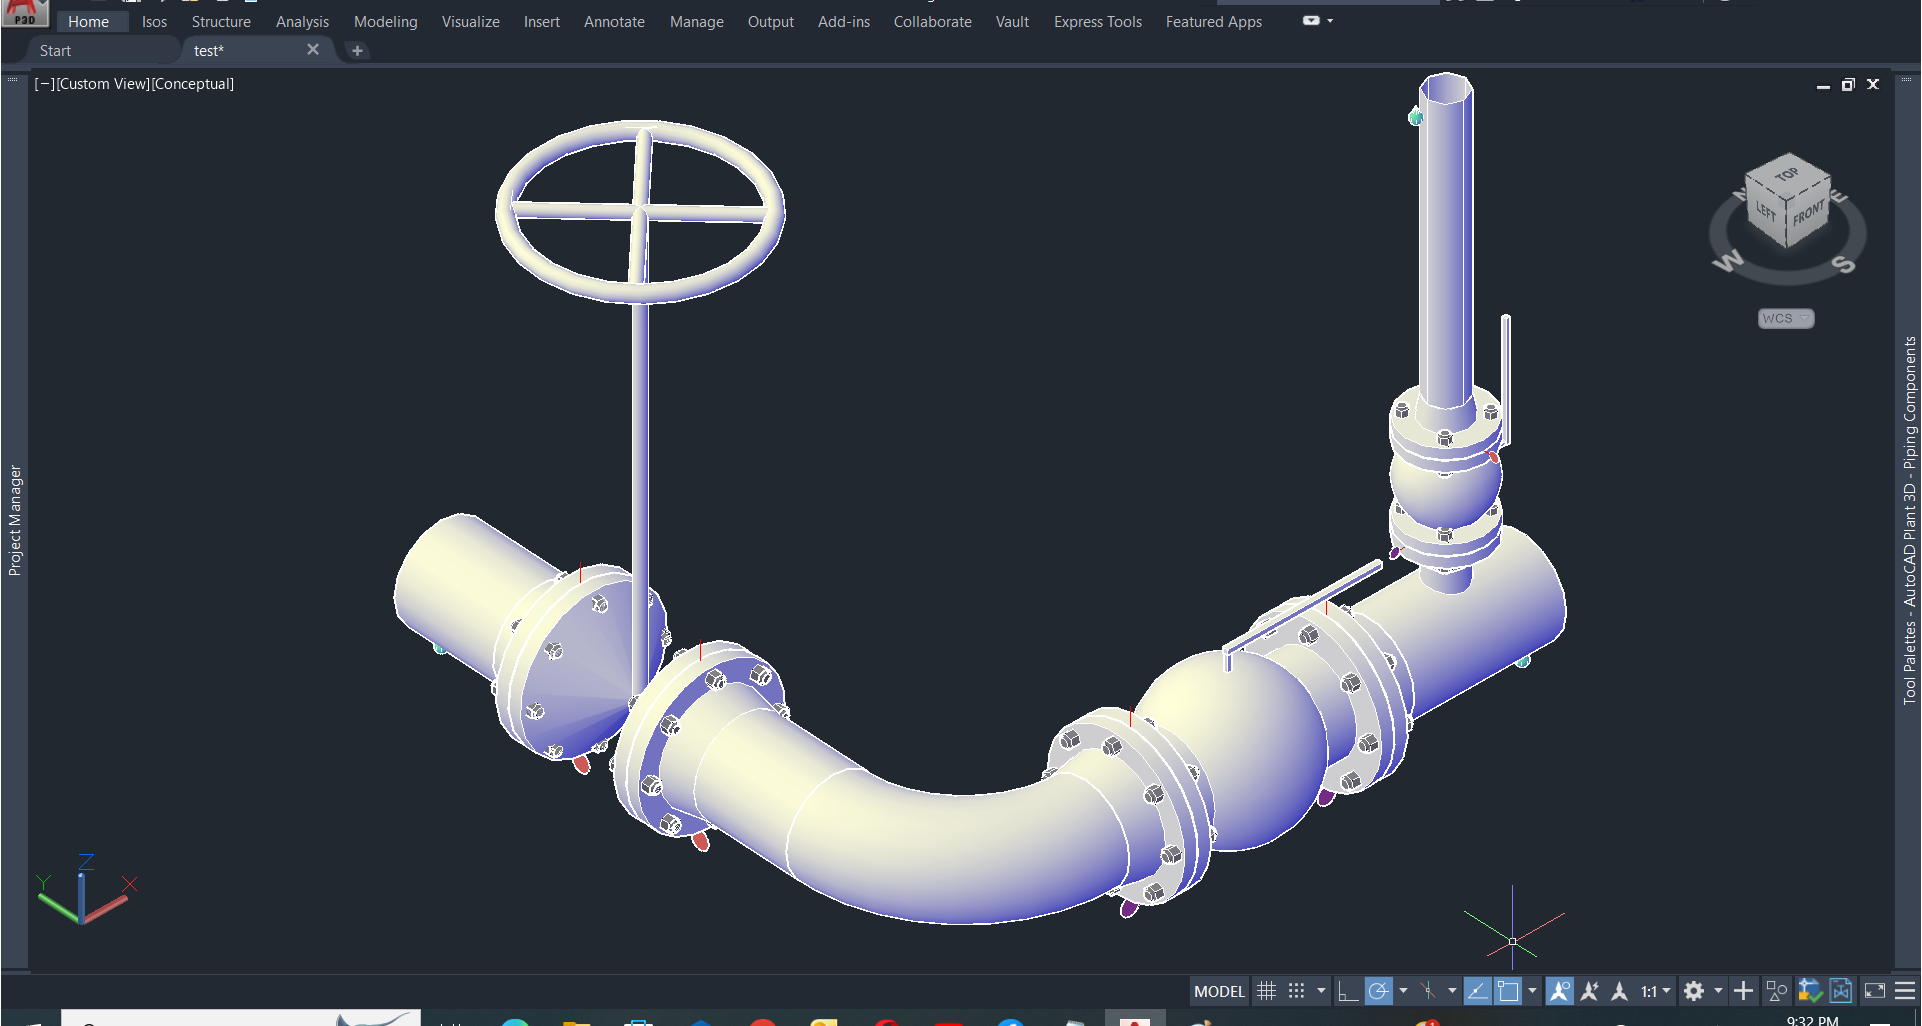Click the TOP face of ViewCube
Viewport: 1922px width, 1026px height.
pyautogui.click(x=1787, y=175)
